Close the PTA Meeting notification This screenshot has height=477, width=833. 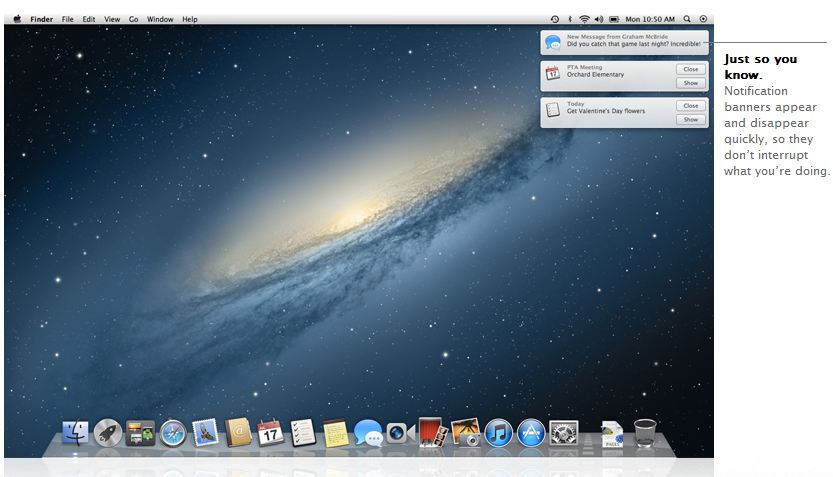(691, 69)
